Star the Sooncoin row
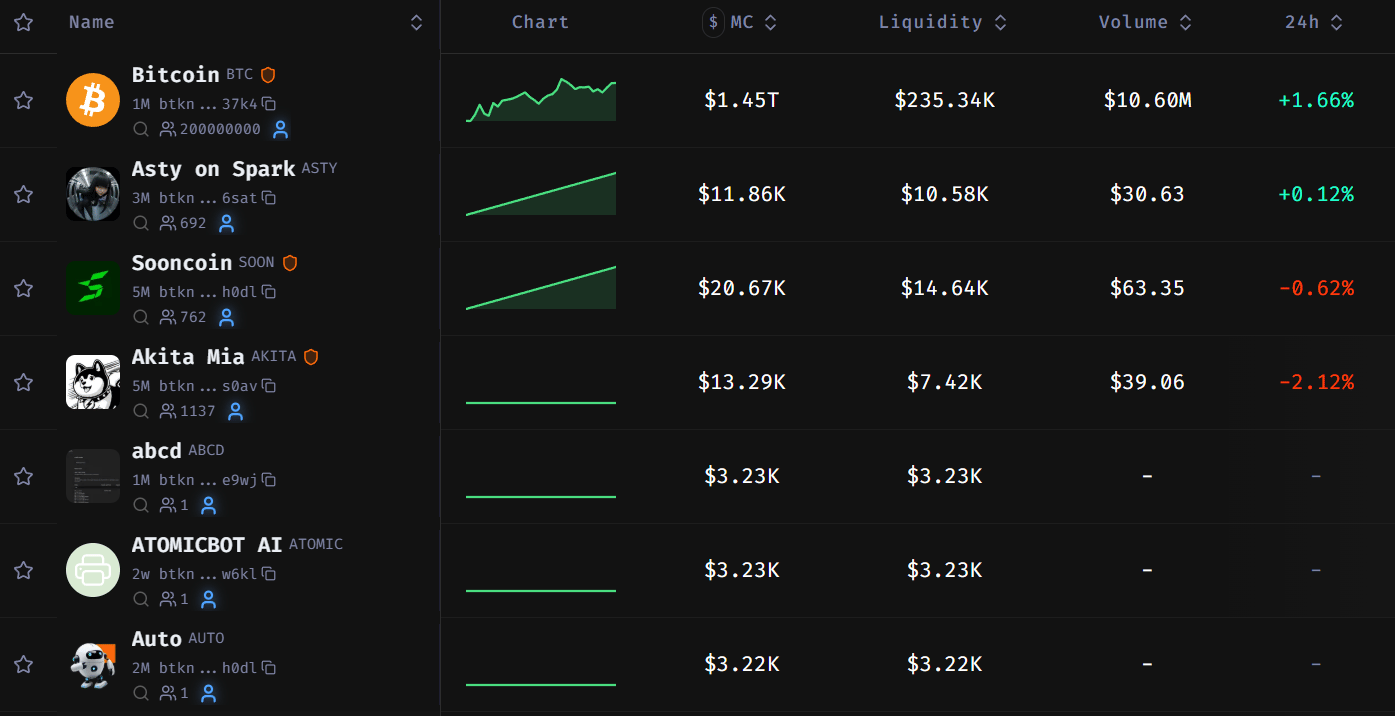1395x716 pixels. [x=23, y=288]
